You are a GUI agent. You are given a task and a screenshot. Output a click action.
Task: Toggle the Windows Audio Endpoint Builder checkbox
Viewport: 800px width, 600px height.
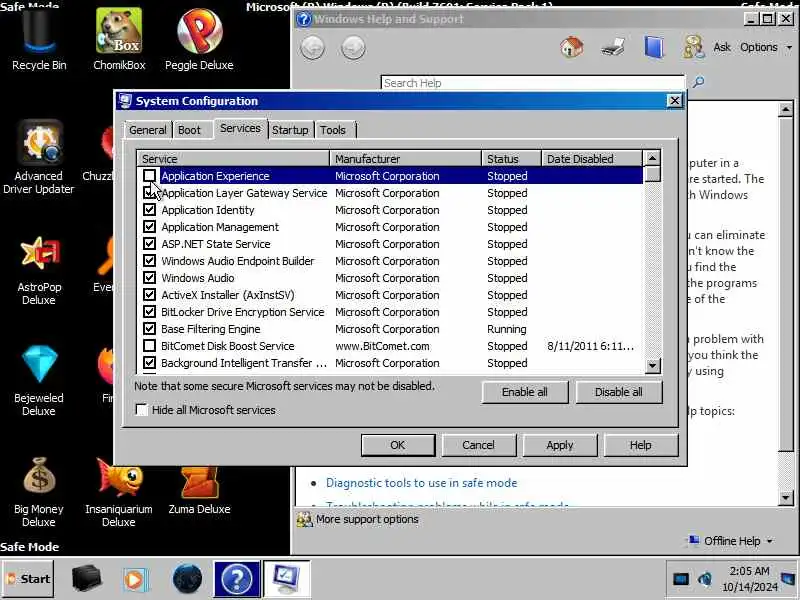click(x=149, y=261)
